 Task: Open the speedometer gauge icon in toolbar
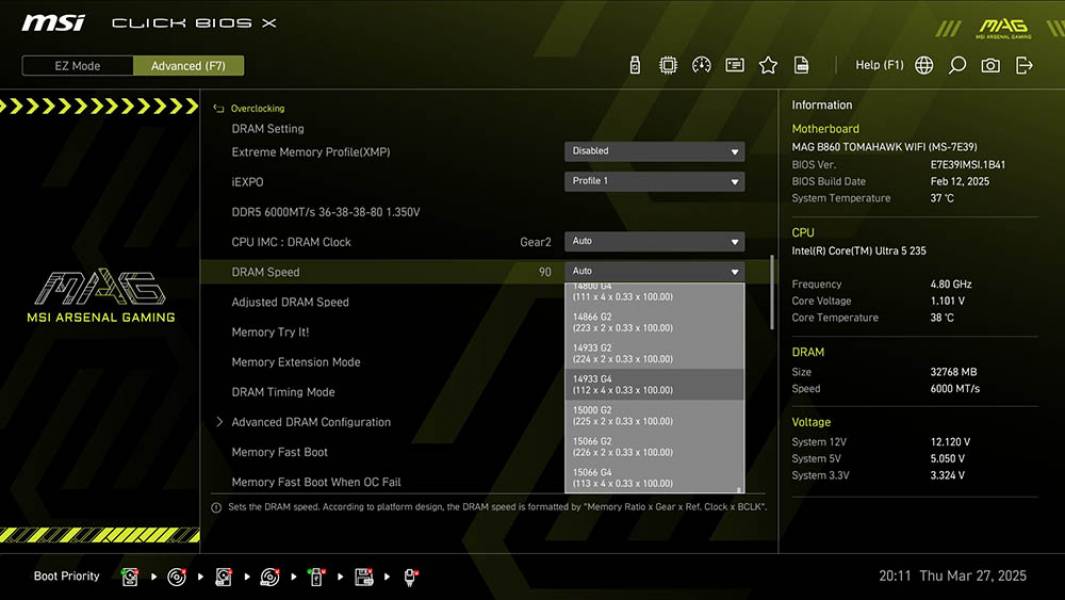(x=701, y=65)
